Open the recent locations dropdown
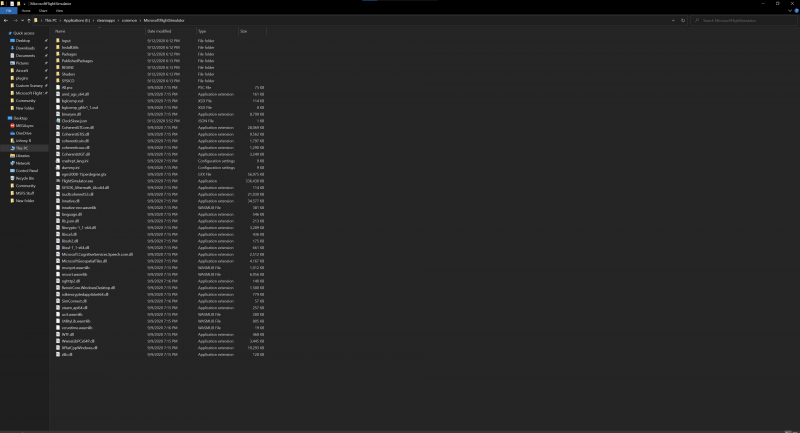The width and height of the screenshot is (800, 433). coord(22,20)
